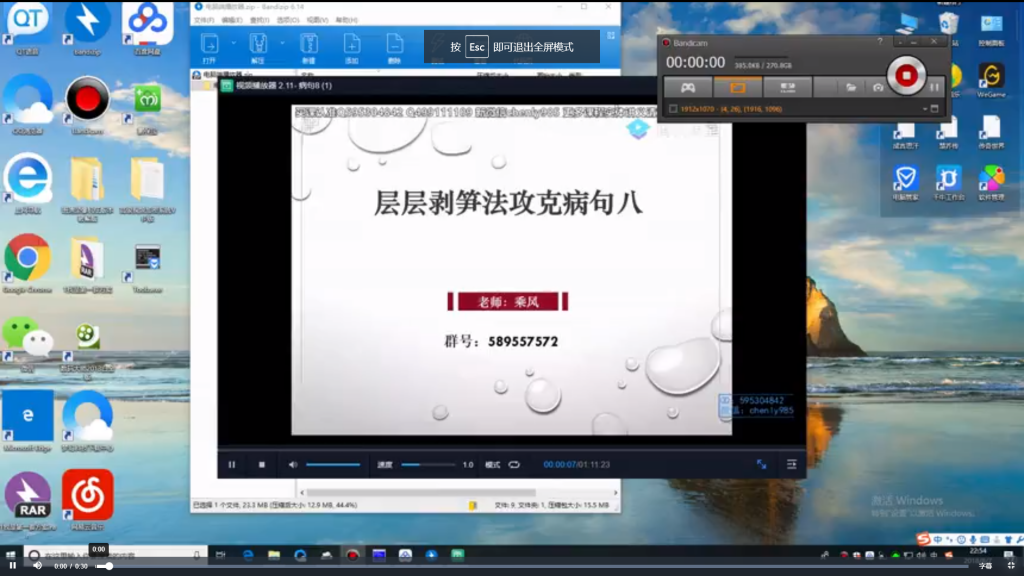Enter fullscreen in the video player
The height and width of the screenshot is (576, 1024).
761,464
